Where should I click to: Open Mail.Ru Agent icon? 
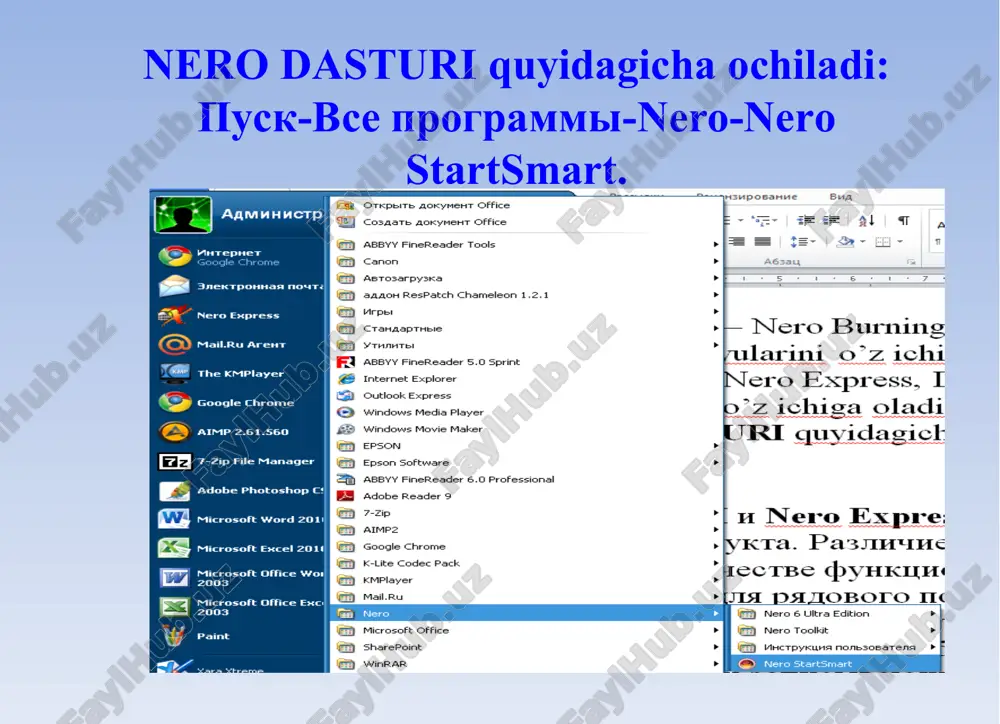pyautogui.click(x=175, y=344)
